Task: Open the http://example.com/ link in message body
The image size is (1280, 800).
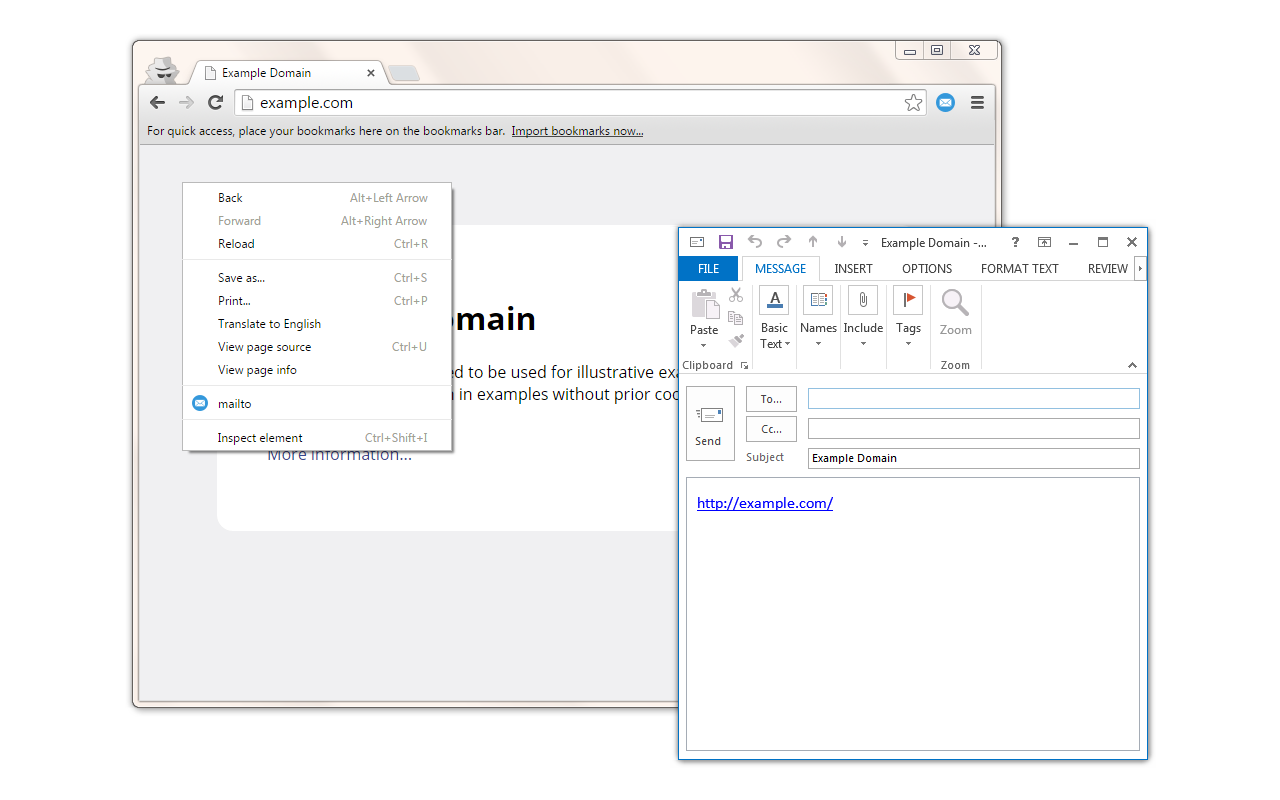Action: [x=765, y=503]
